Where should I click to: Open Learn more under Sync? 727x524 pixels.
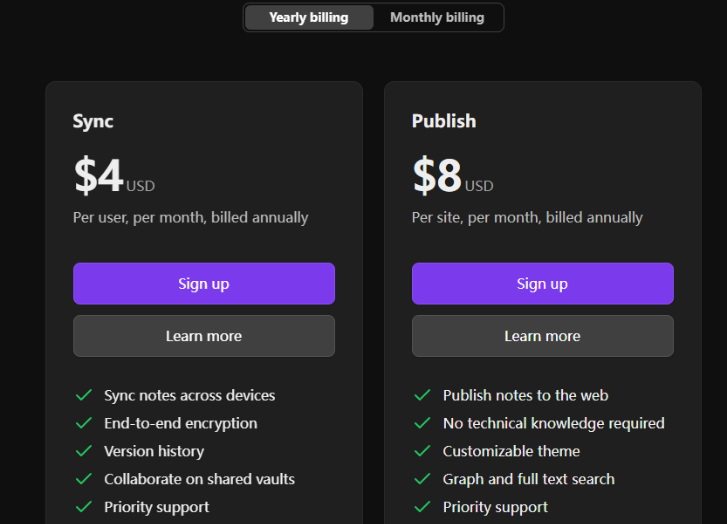pos(204,336)
